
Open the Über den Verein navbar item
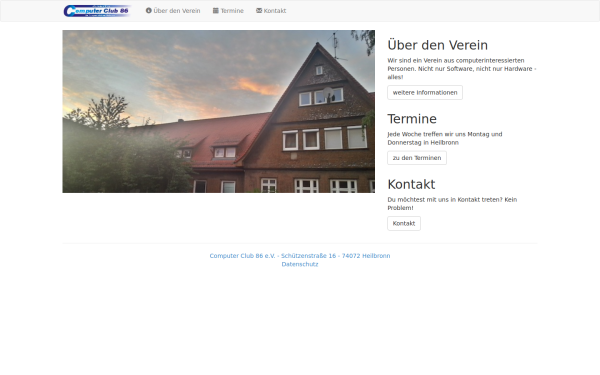[173, 11]
